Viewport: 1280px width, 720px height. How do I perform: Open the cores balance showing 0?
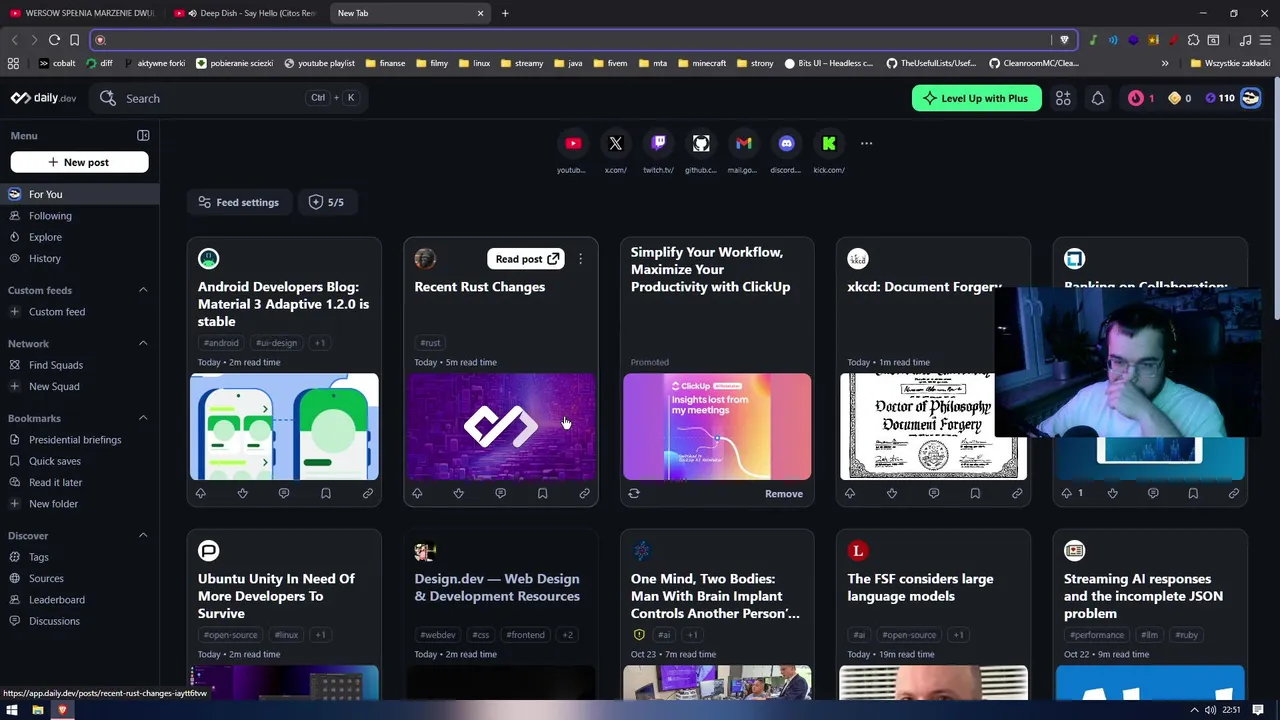(x=1180, y=98)
